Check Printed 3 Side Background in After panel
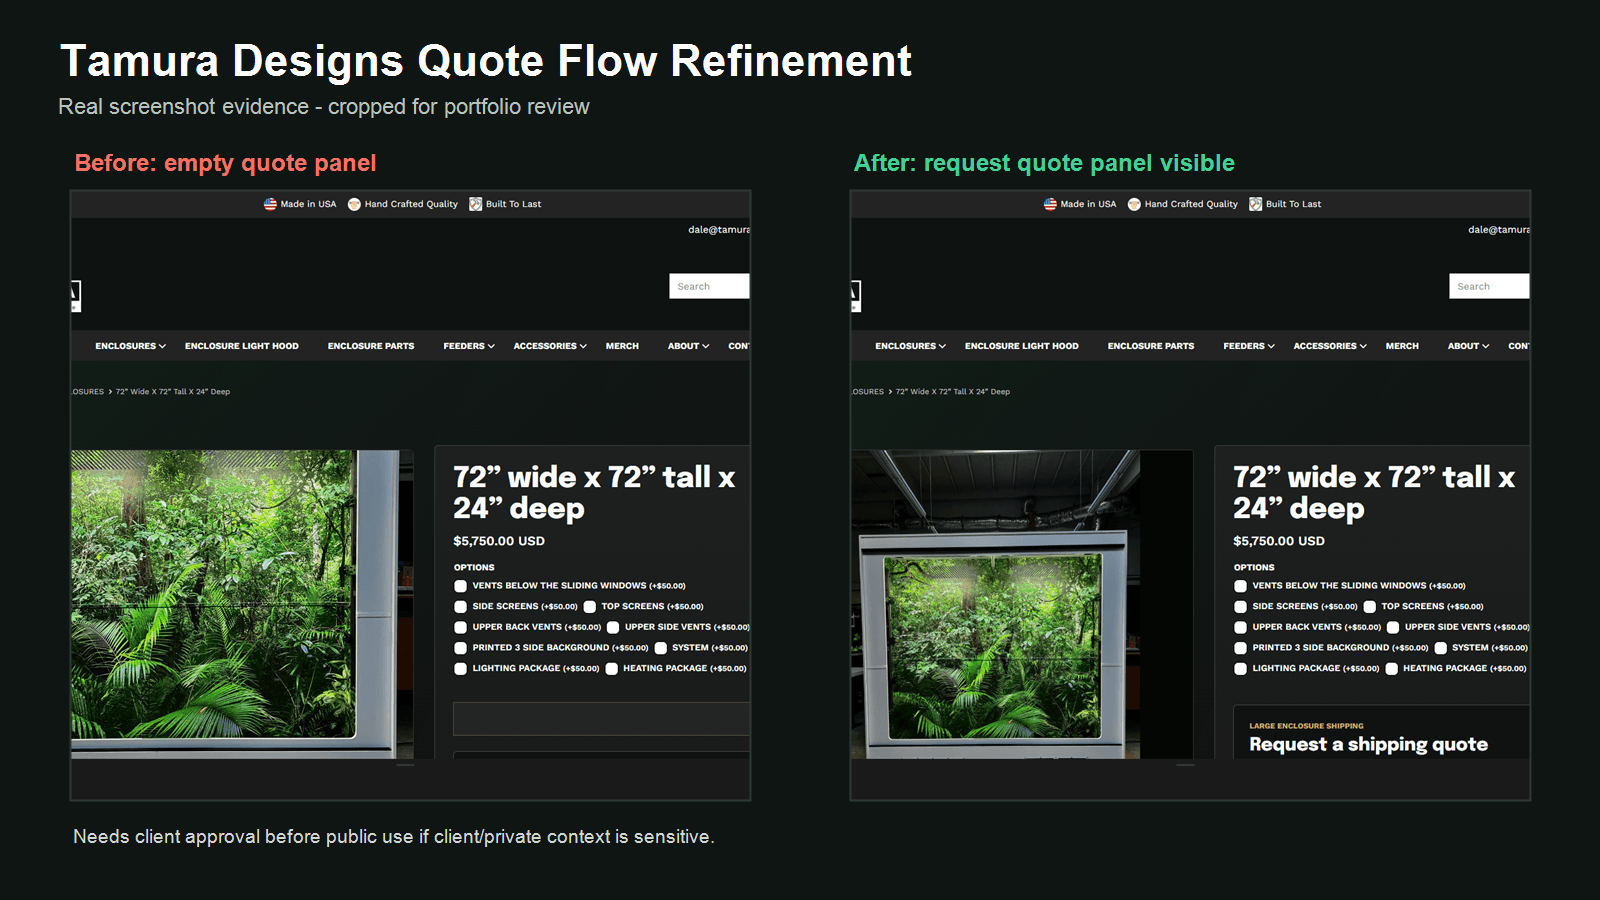Viewport: 1600px width, 900px height. click(1241, 648)
